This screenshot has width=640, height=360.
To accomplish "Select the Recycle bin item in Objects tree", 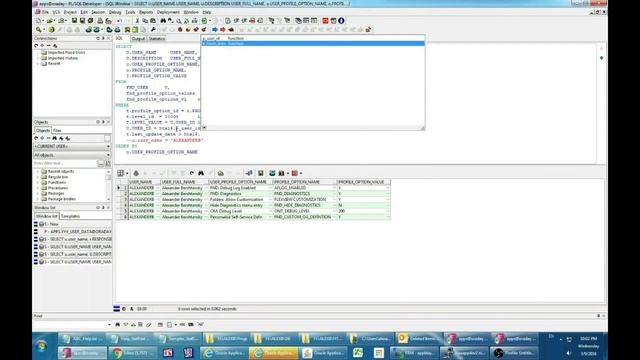I will [58, 177].
